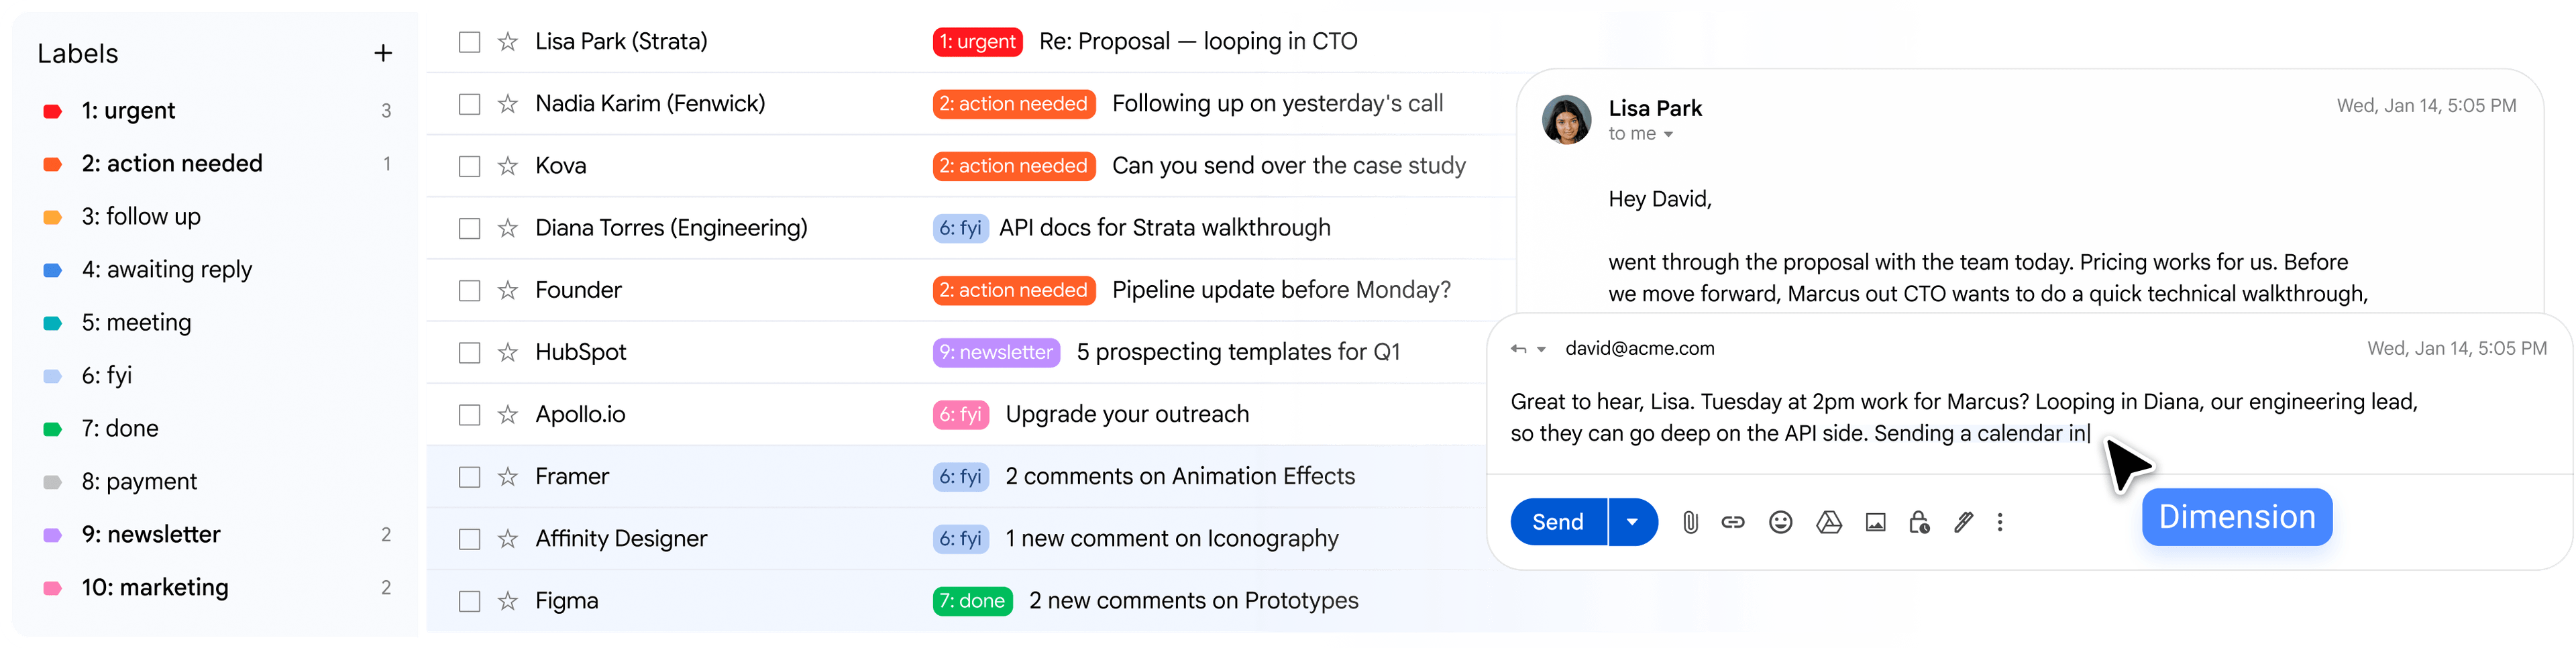Click the Dimension button

tap(2237, 516)
